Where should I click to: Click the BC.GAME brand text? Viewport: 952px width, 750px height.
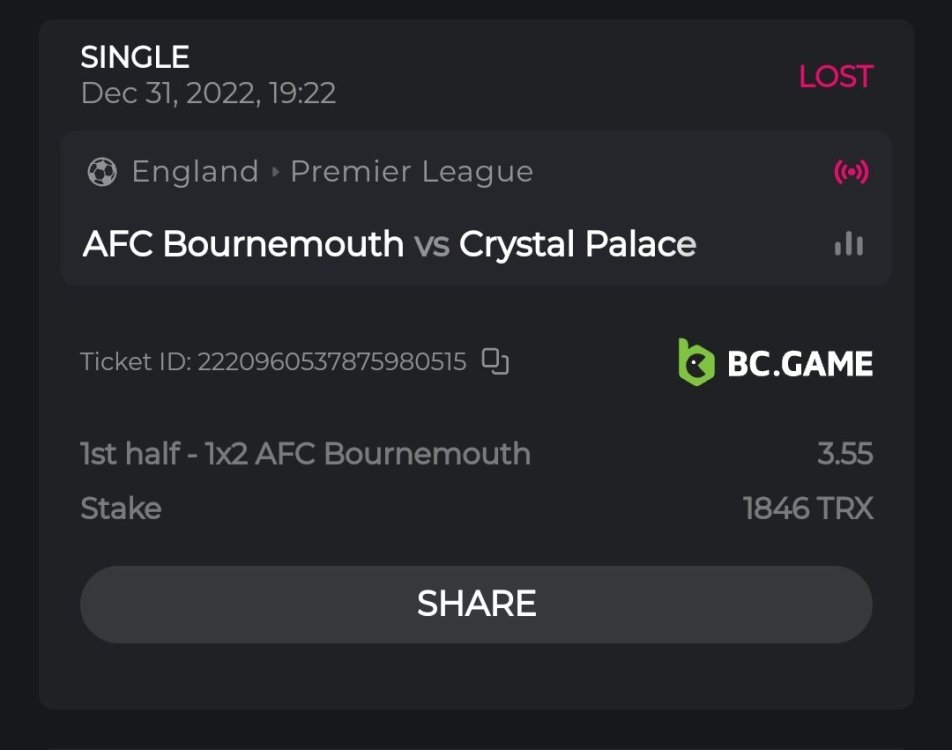[800, 363]
